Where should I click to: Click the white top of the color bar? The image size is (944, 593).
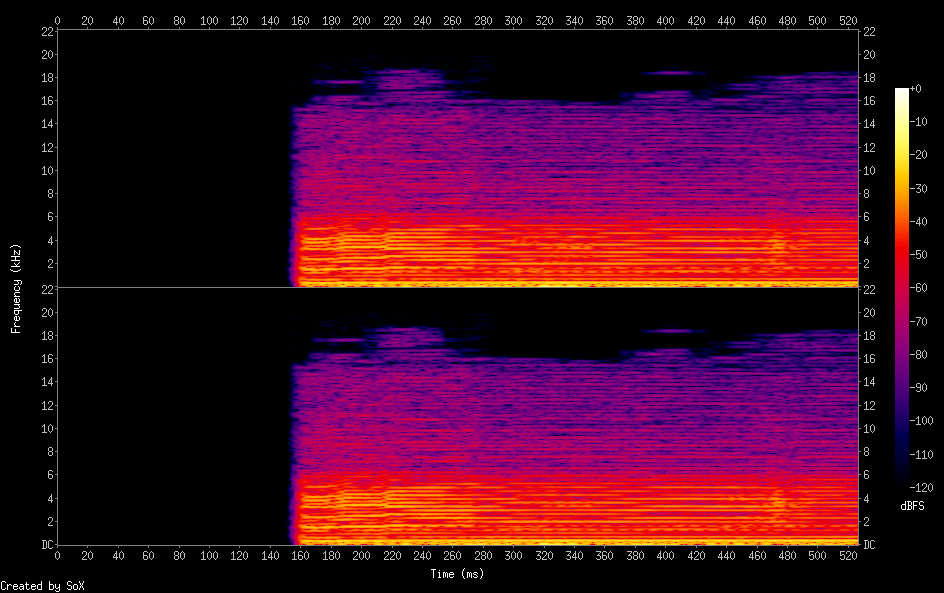click(x=902, y=92)
